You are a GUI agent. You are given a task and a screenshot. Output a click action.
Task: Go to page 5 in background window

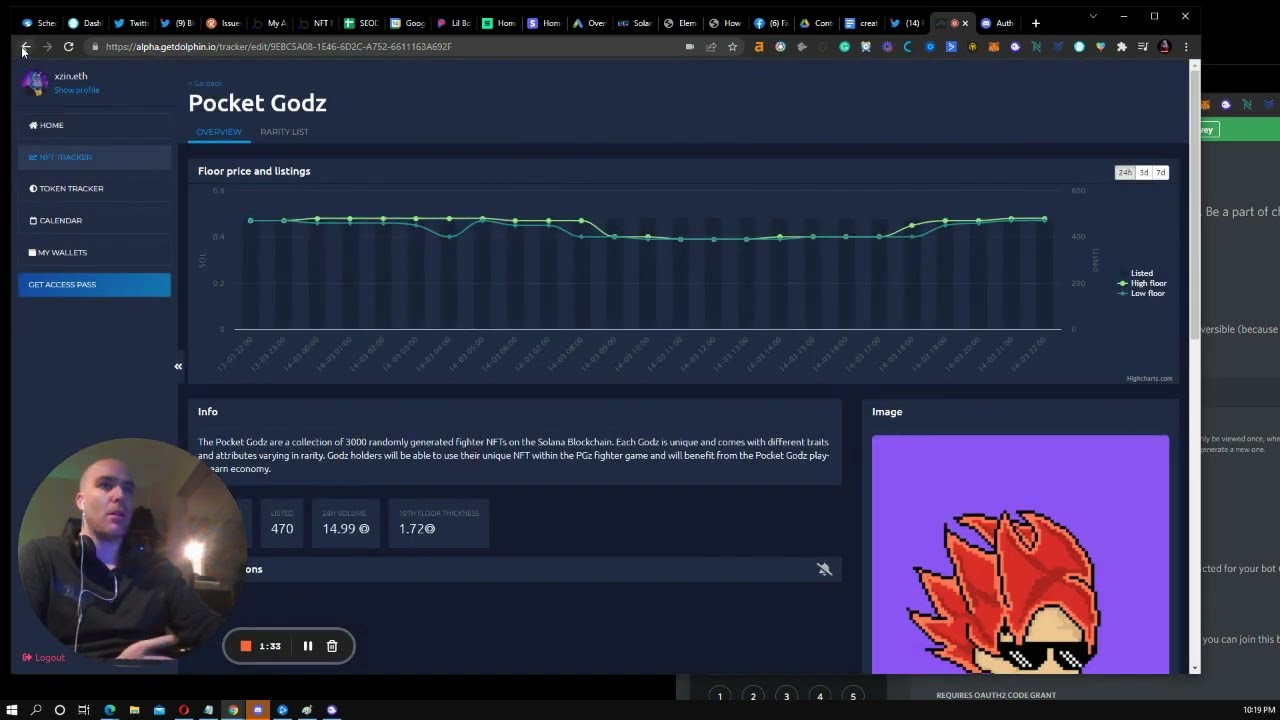tap(853, 696)
